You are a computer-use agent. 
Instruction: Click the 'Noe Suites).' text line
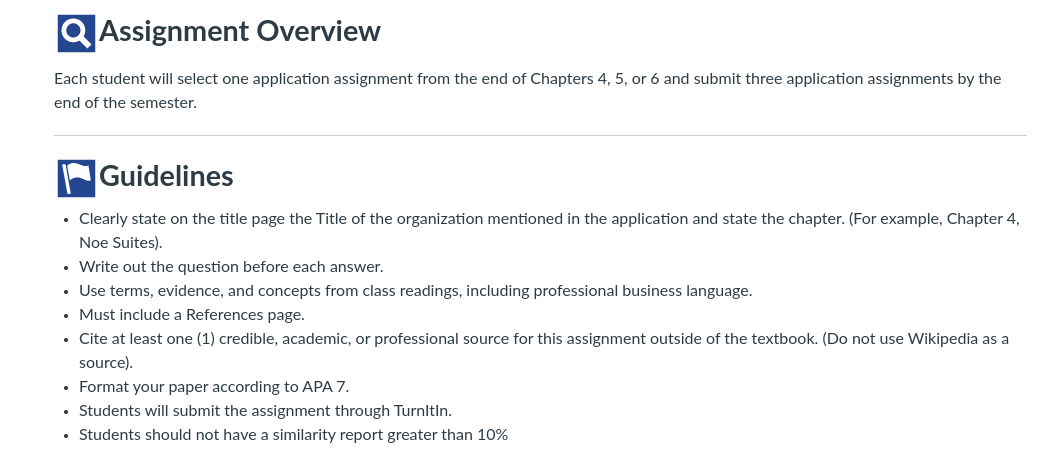point(120,243)
